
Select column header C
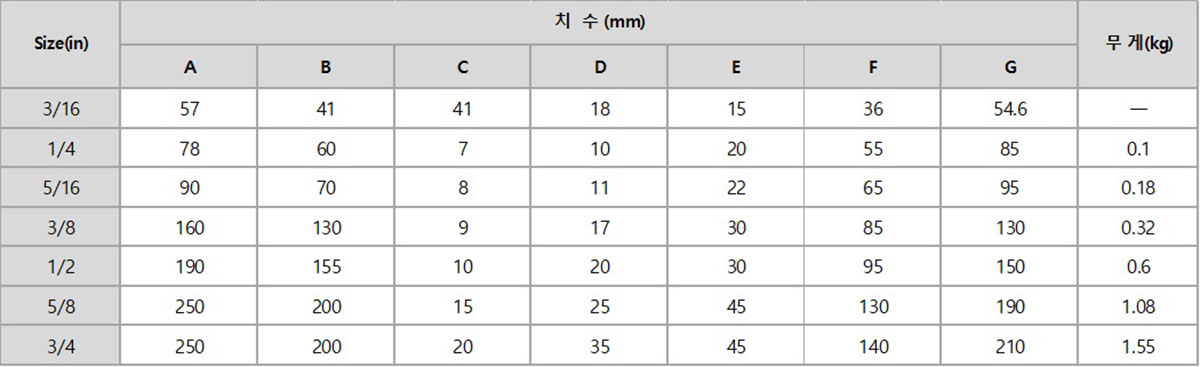pyautogui.click(x=462, y=67)
